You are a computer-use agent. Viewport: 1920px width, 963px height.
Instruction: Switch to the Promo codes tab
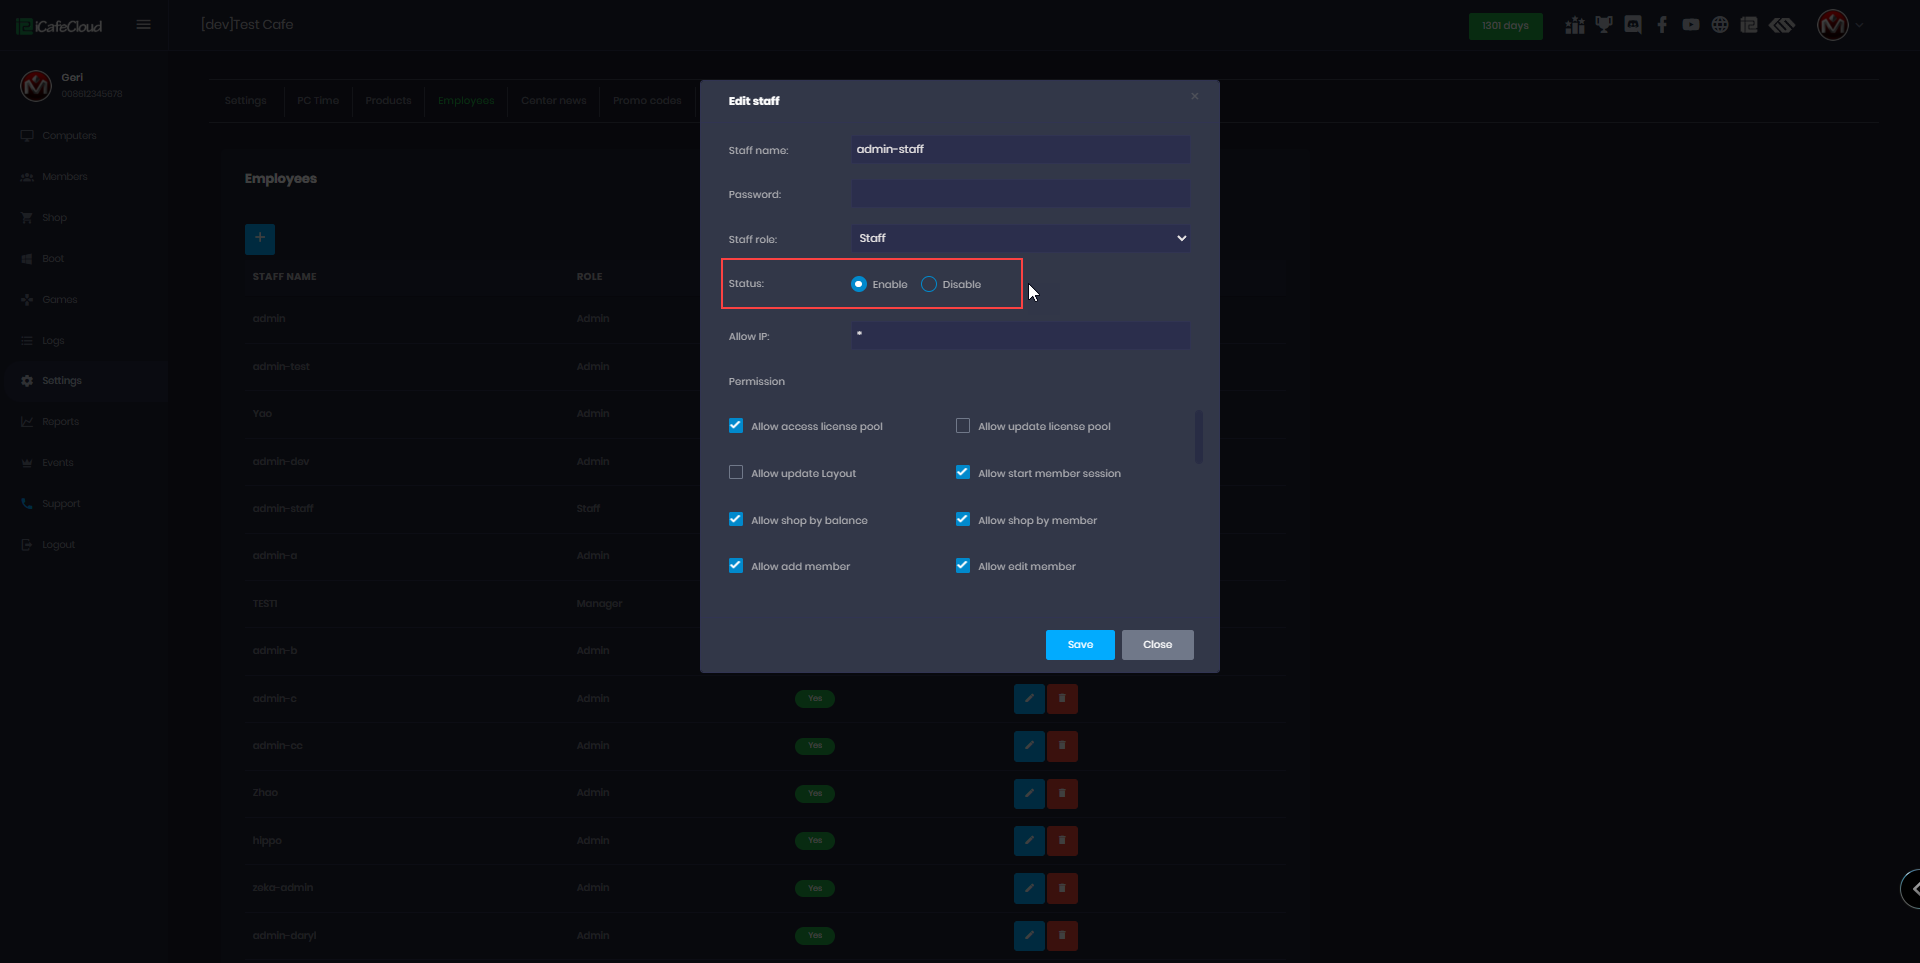pyautogui.click(x=647, y=101)
